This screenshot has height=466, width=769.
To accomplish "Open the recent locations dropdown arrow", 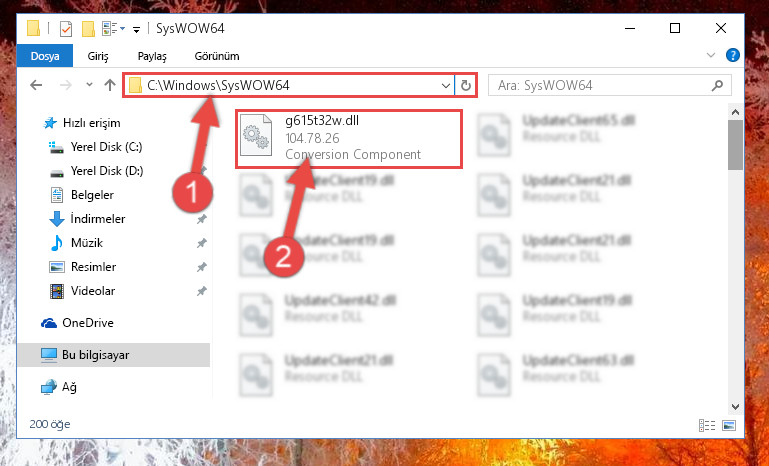I will click(89, 85).
